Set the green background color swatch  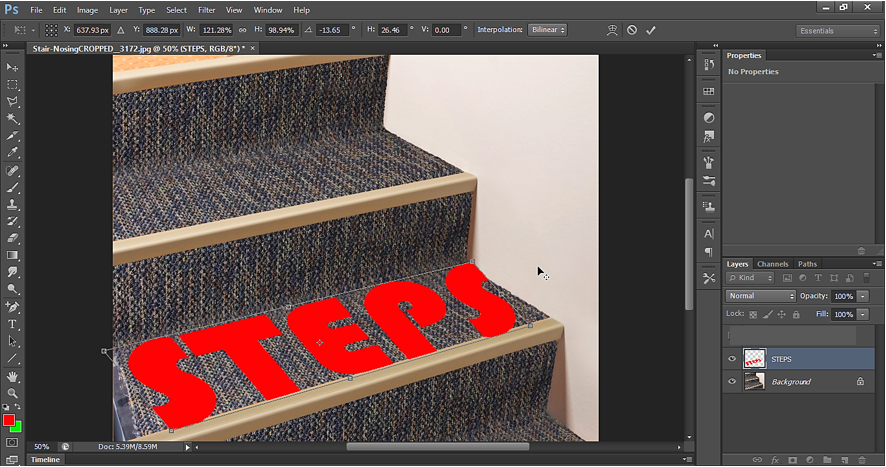click(18, 427)
